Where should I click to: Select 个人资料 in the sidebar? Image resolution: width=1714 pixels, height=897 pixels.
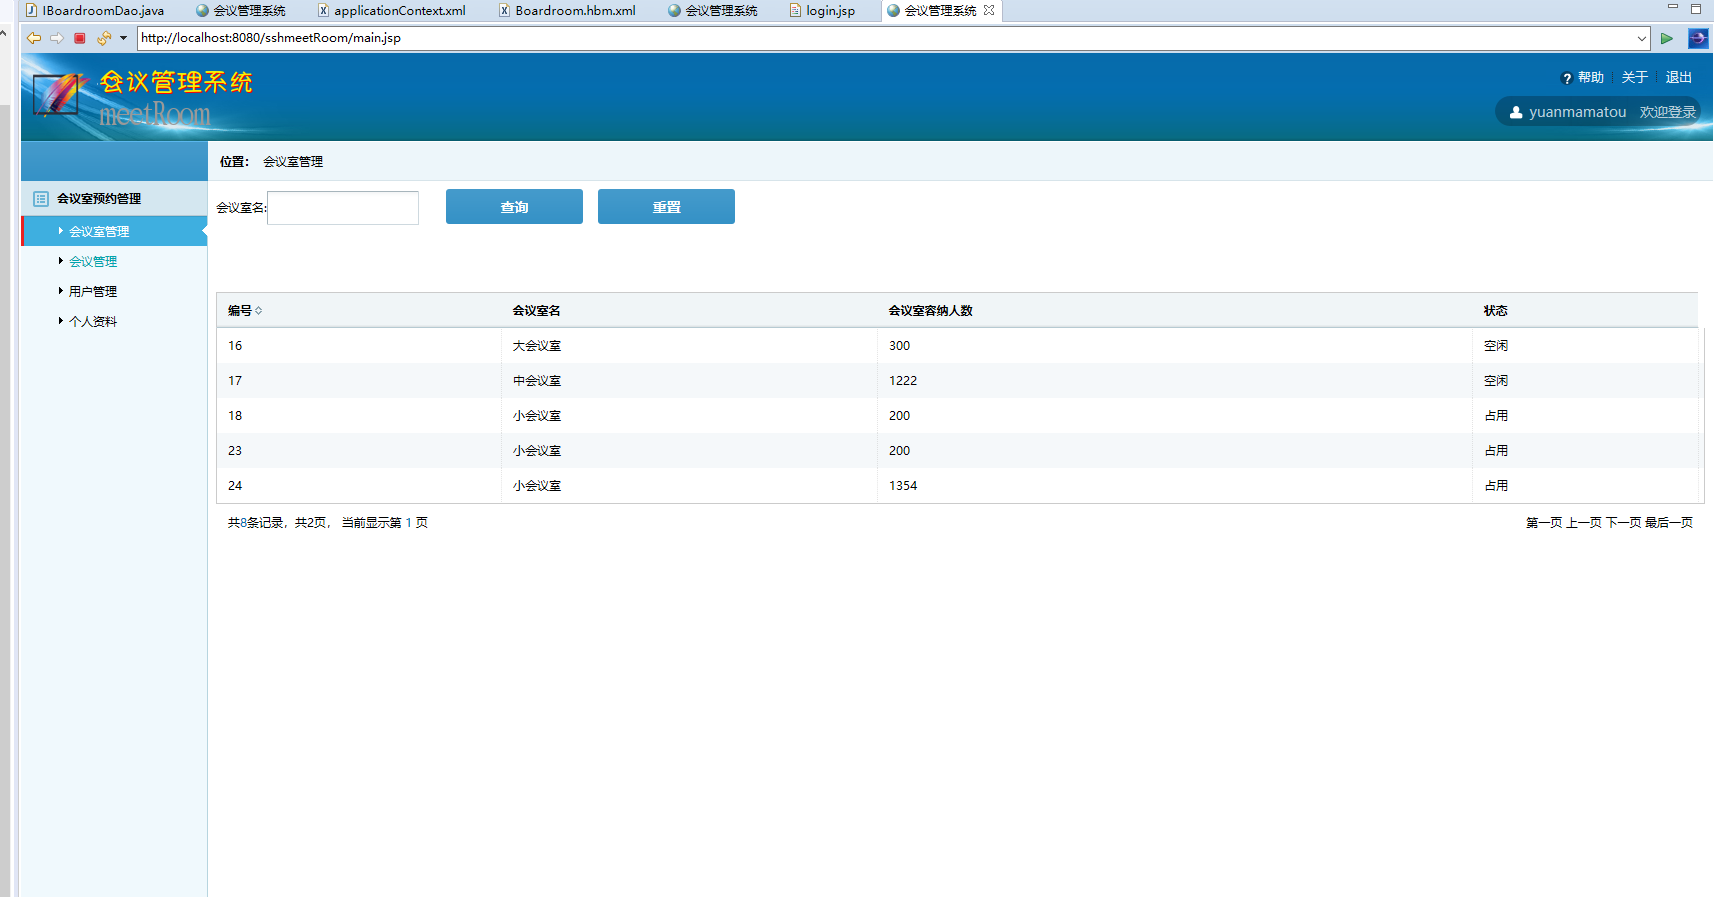[92, 322]
